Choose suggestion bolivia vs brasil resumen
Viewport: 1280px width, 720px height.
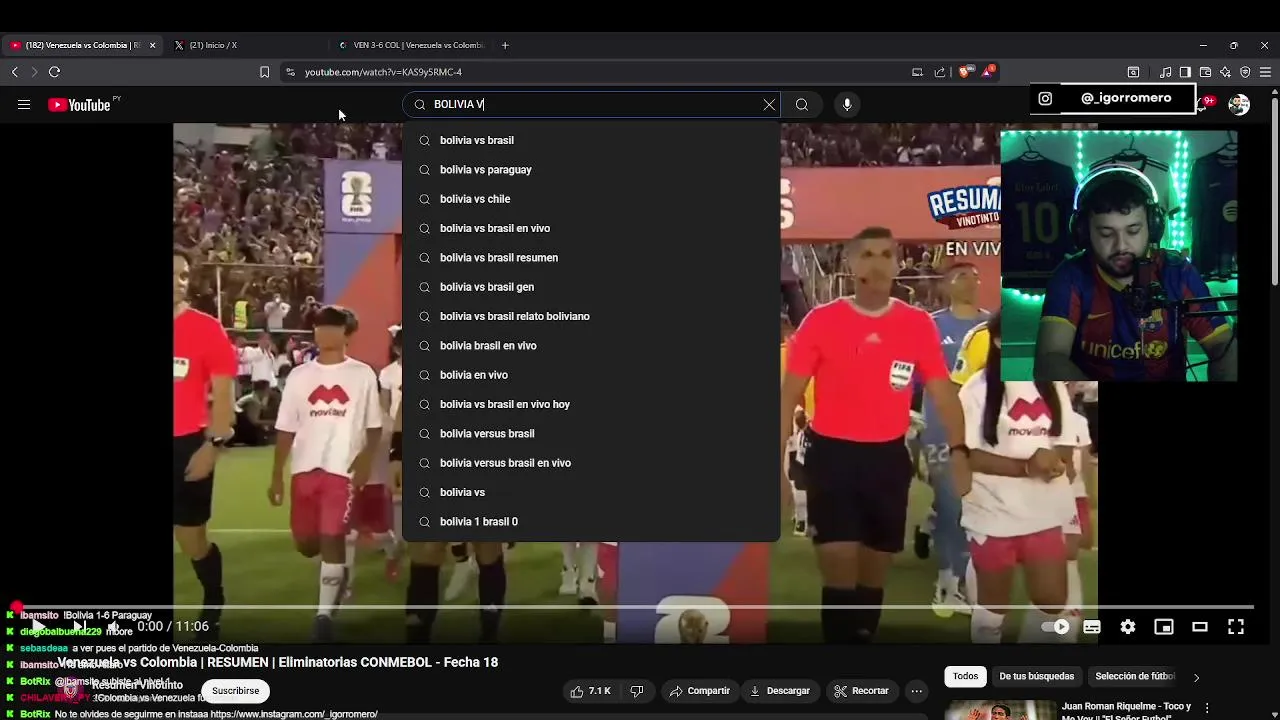tap(591, 258)
